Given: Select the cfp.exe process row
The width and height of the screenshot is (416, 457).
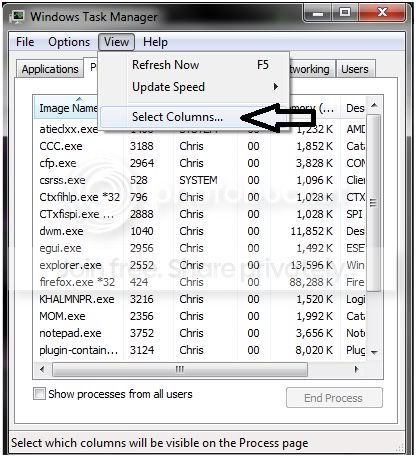Looking at the screenshot, I should [200, 163].
